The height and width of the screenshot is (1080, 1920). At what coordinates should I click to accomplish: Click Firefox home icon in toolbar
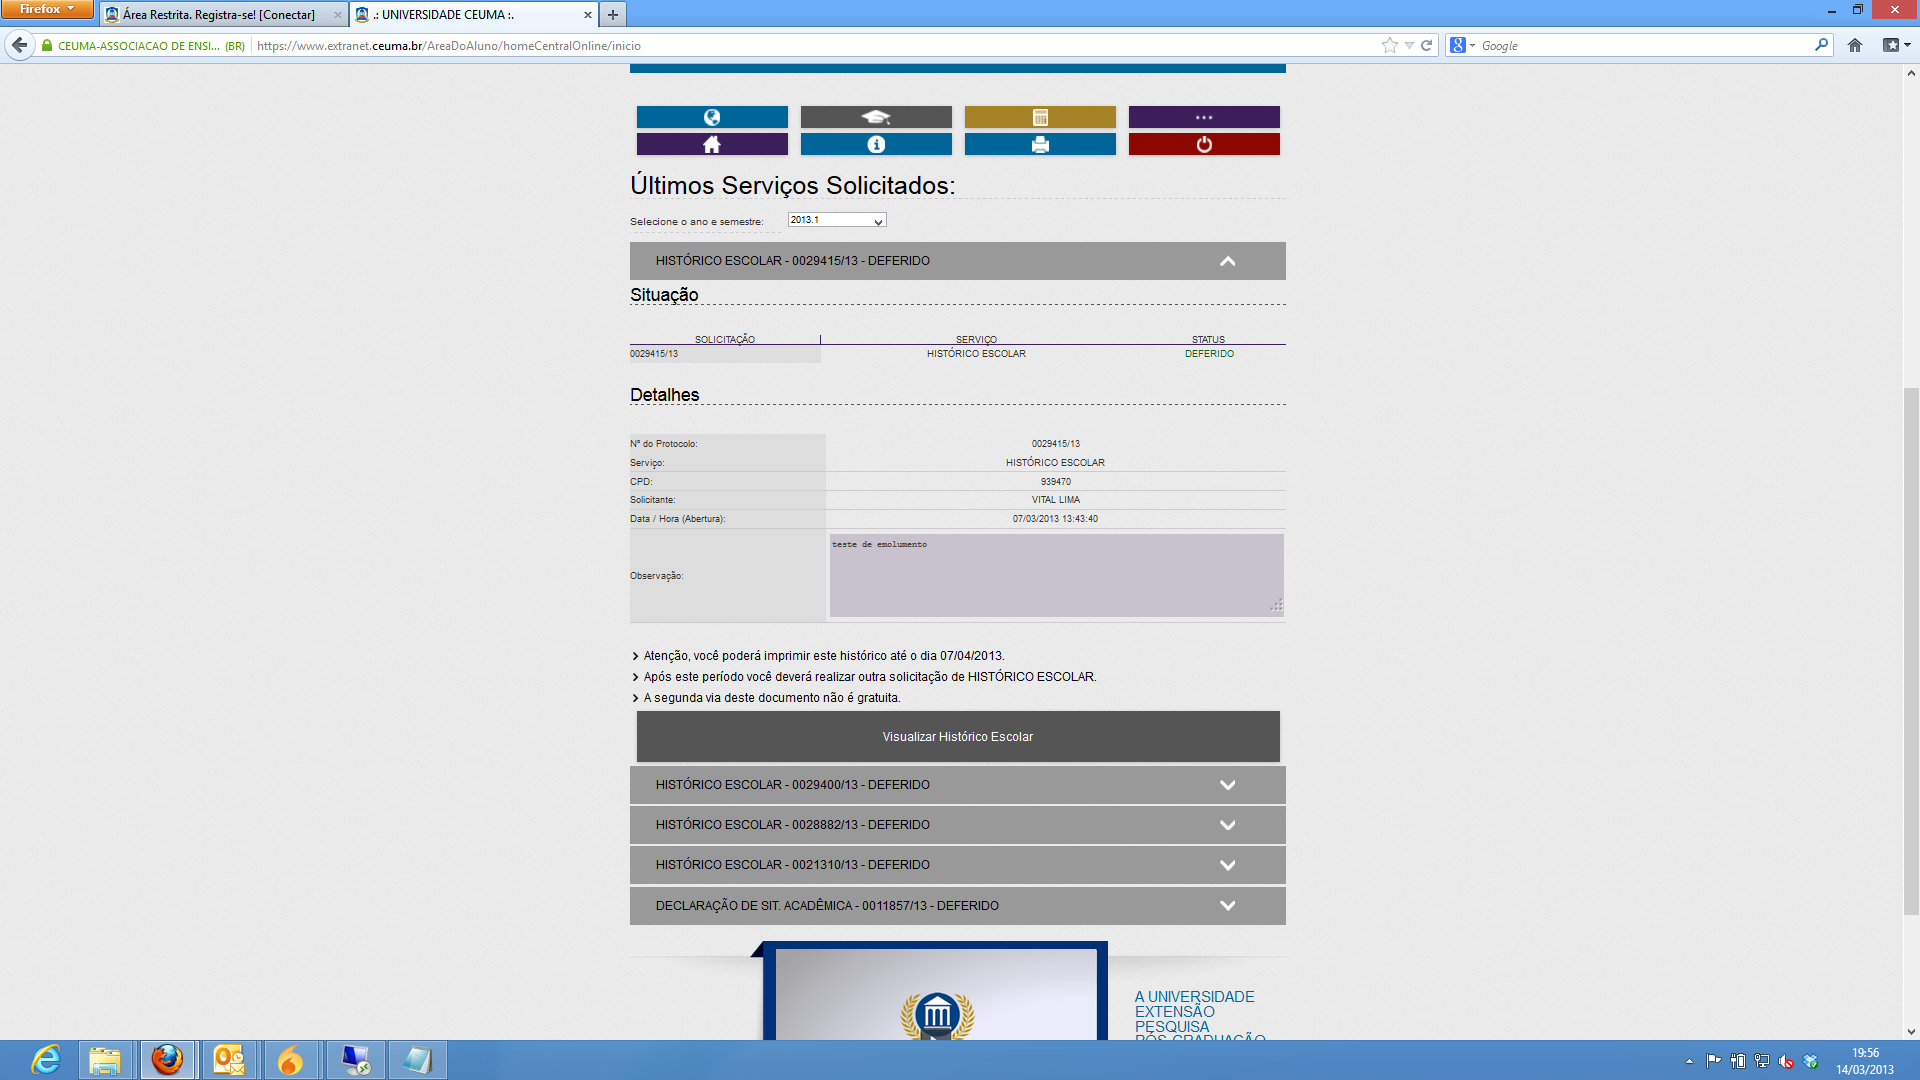[x=1855, y=45]
